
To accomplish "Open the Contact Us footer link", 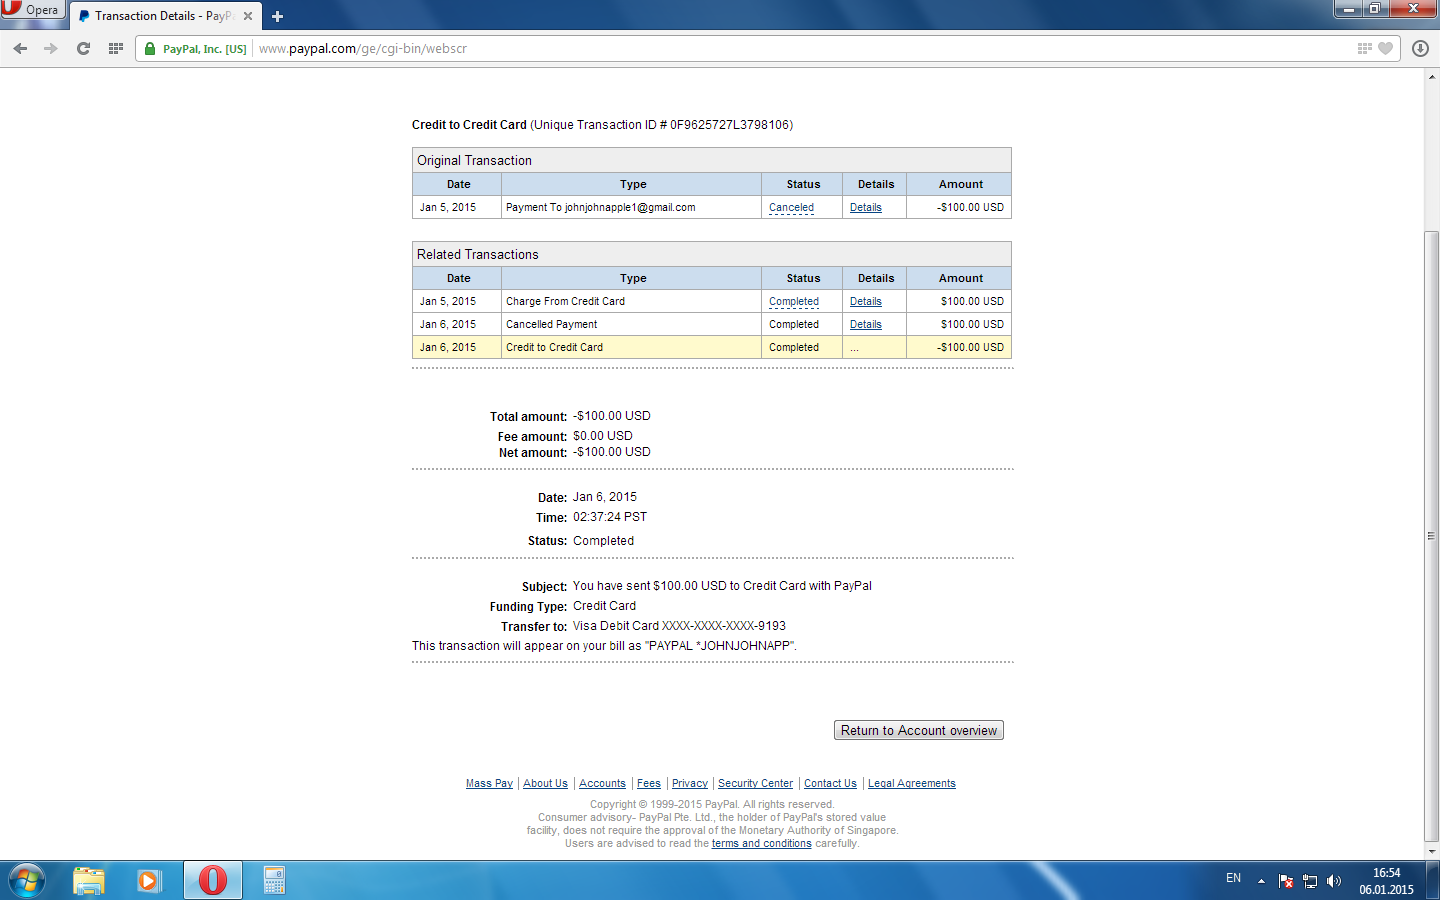I will (830, 784).
